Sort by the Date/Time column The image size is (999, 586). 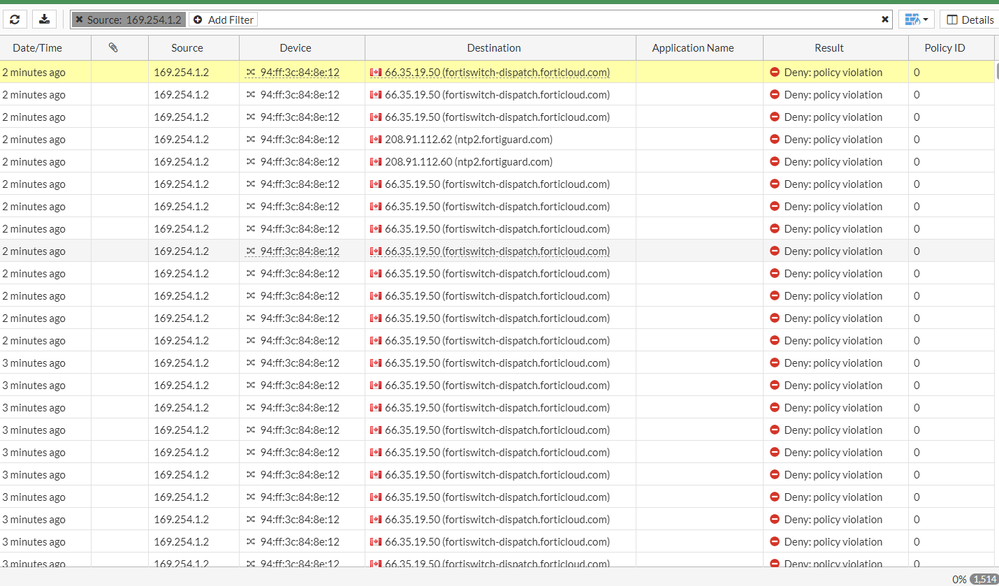point(37,48)
